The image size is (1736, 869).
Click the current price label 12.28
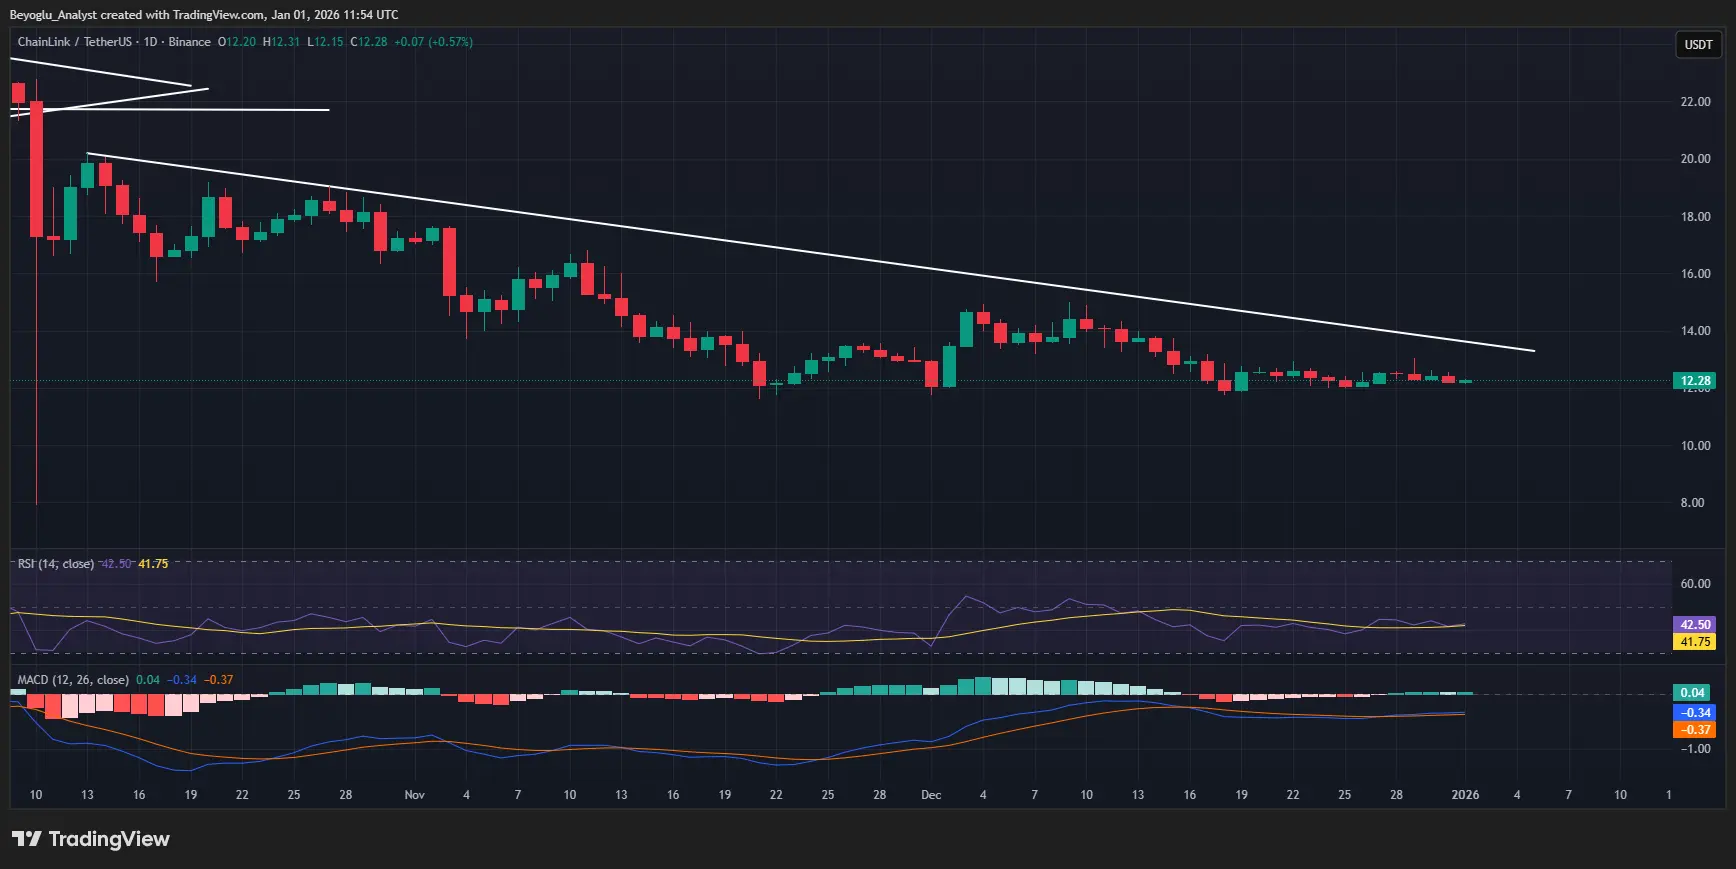pos(1694,381)
